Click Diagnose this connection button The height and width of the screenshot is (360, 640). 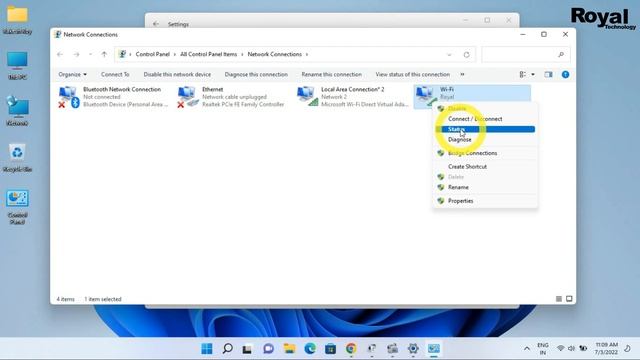256,74
